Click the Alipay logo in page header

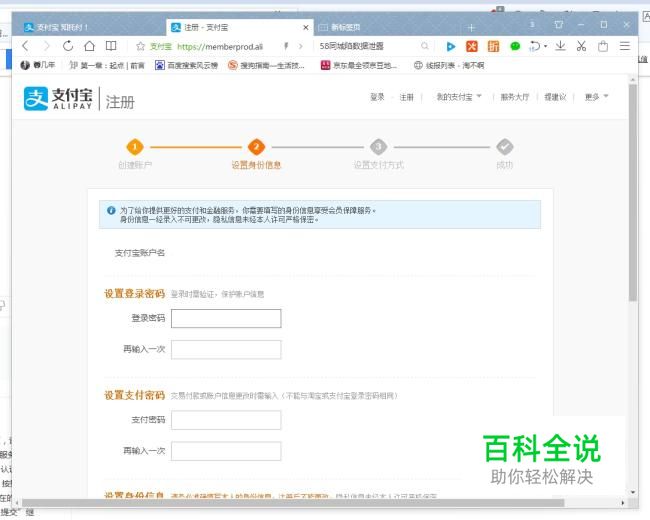coord(58,99)
